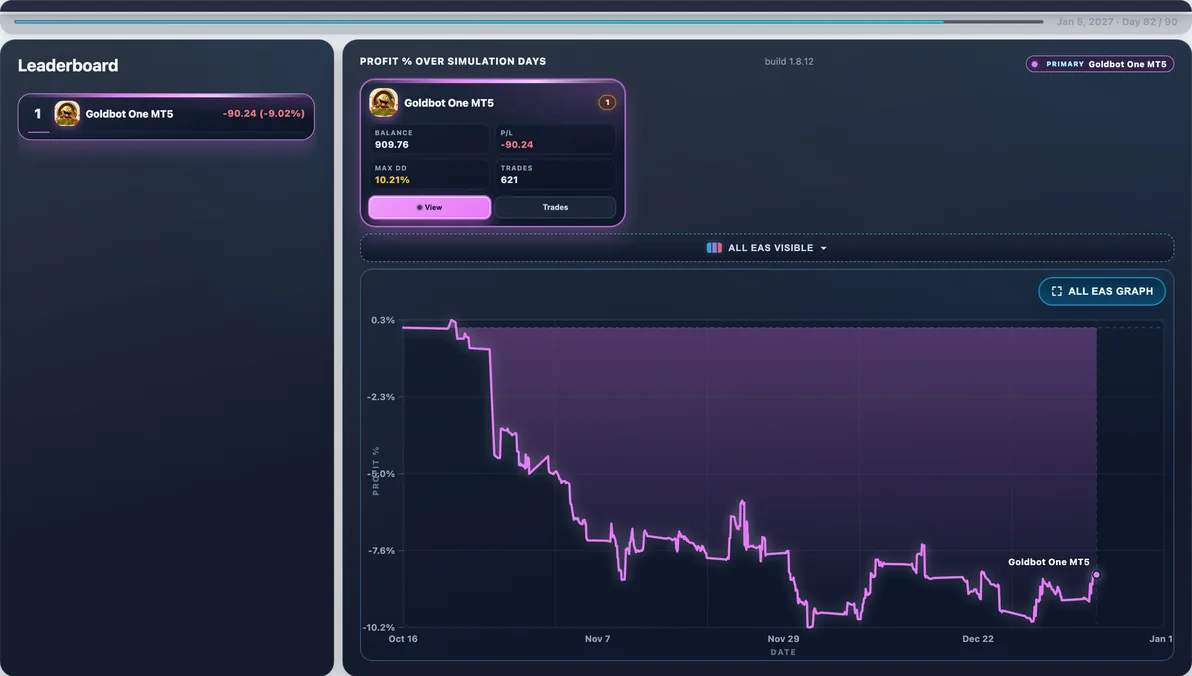Click the end point marker on the chart line

1095,575
